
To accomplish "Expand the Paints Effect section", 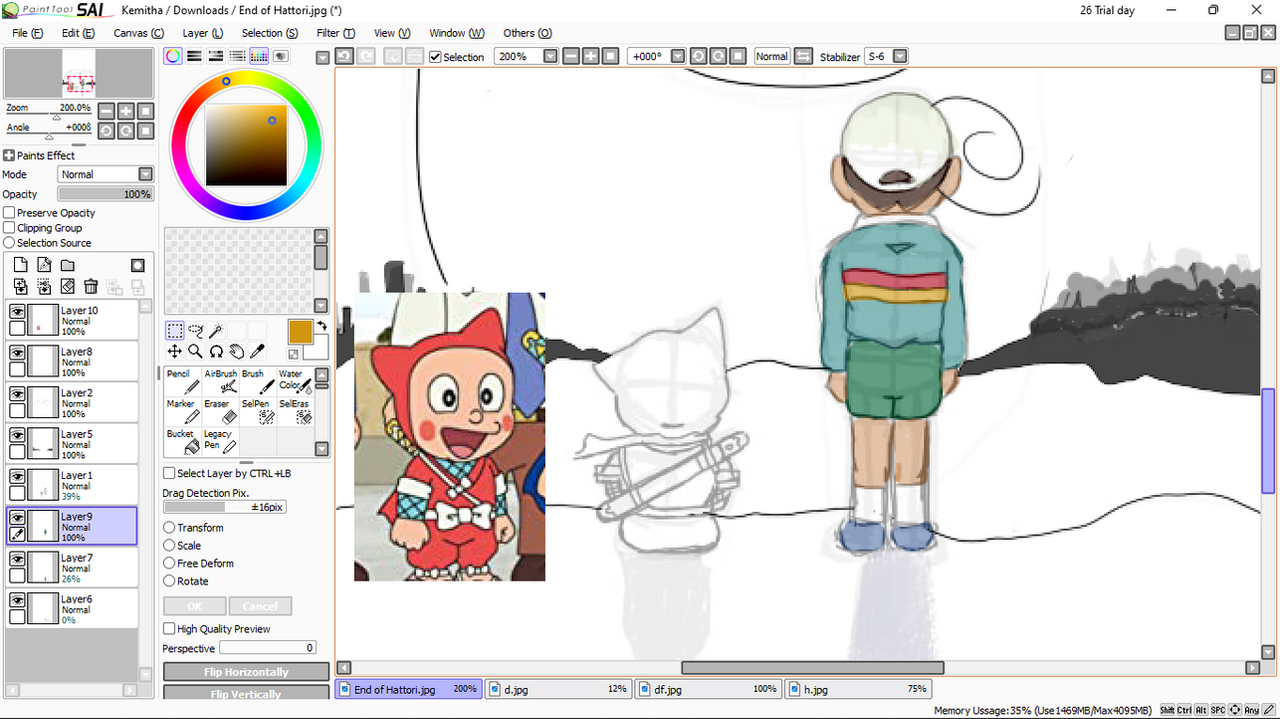I will click(9, 155).
